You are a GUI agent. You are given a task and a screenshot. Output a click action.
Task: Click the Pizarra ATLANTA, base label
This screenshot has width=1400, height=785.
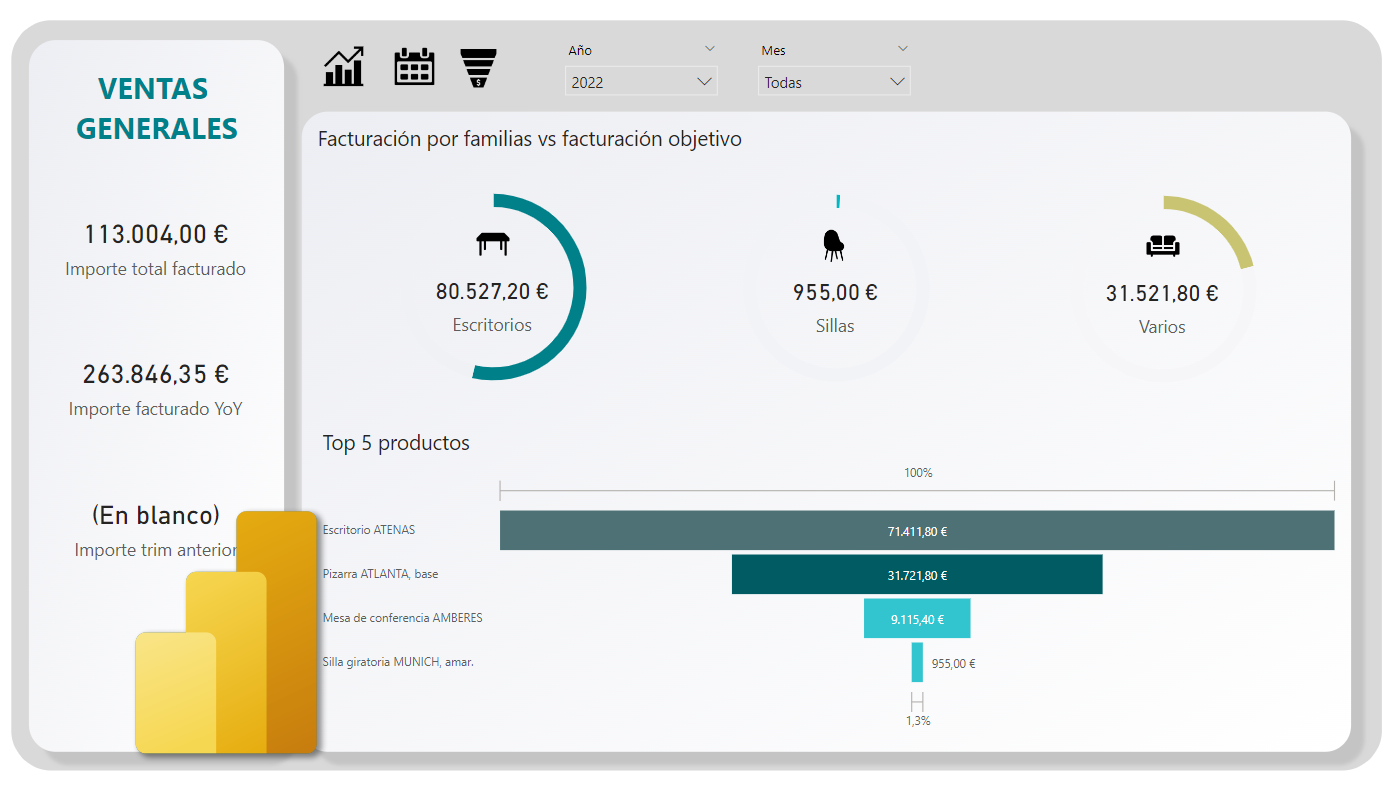point(380,574)
